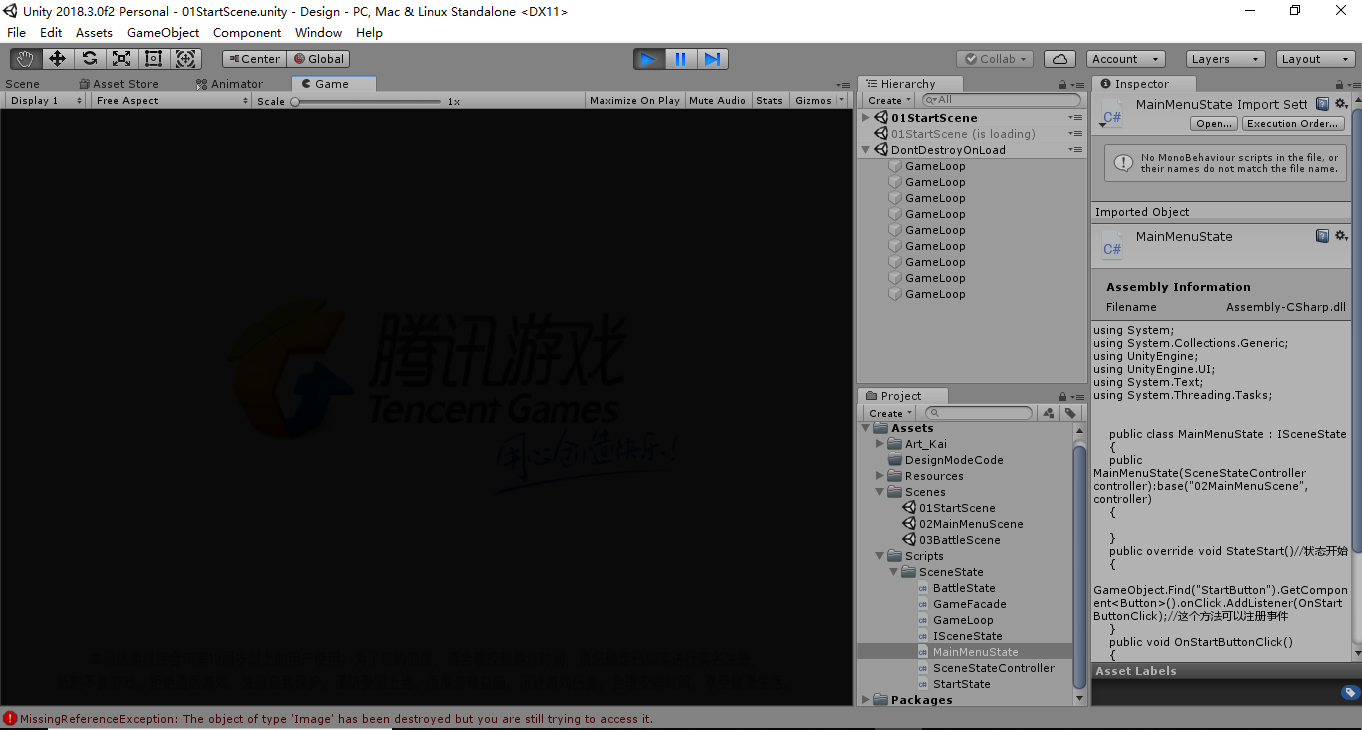Toggle Global handle rotation button
Image resolution: width=1362 pixels, height=730 pixels.
click(318, 59)
